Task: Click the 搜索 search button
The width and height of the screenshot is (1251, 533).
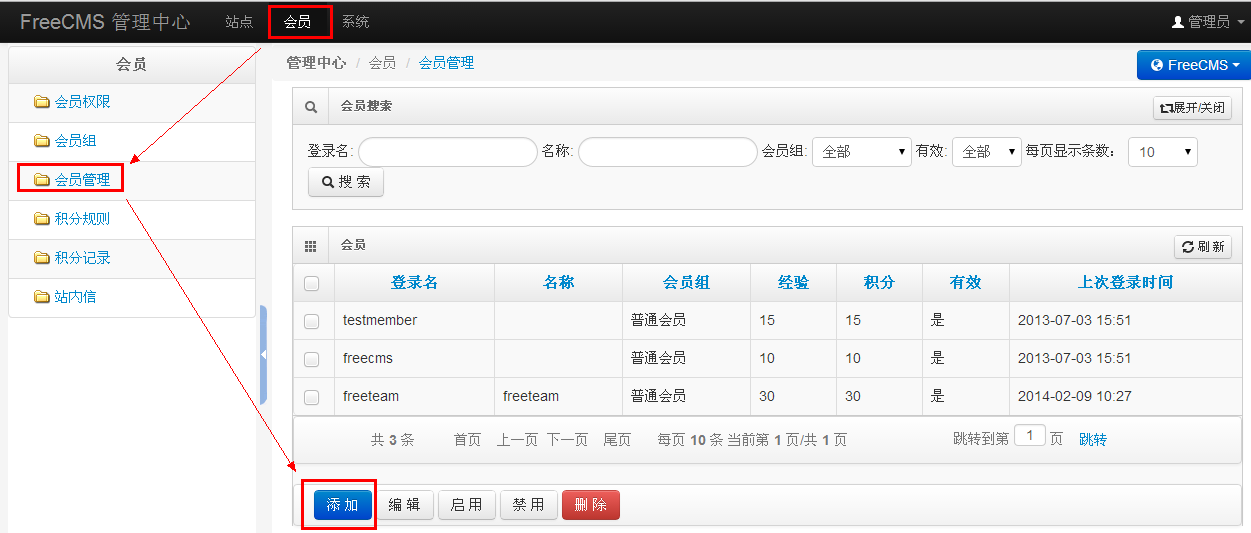Action: (x=345, y=182)
